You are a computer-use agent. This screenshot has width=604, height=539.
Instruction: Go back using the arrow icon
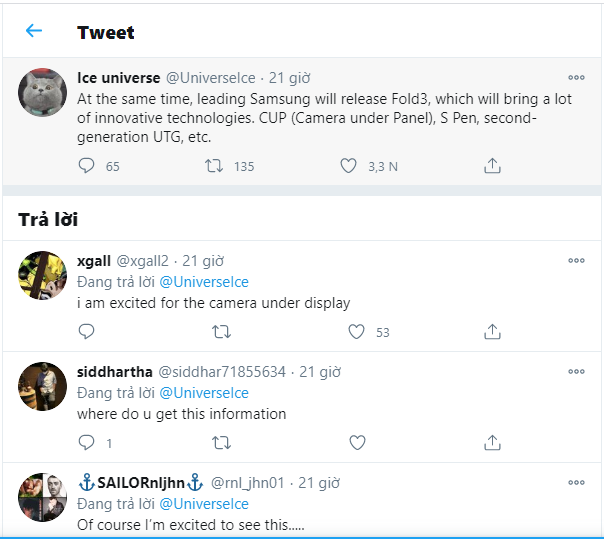(x=34, y=31)
